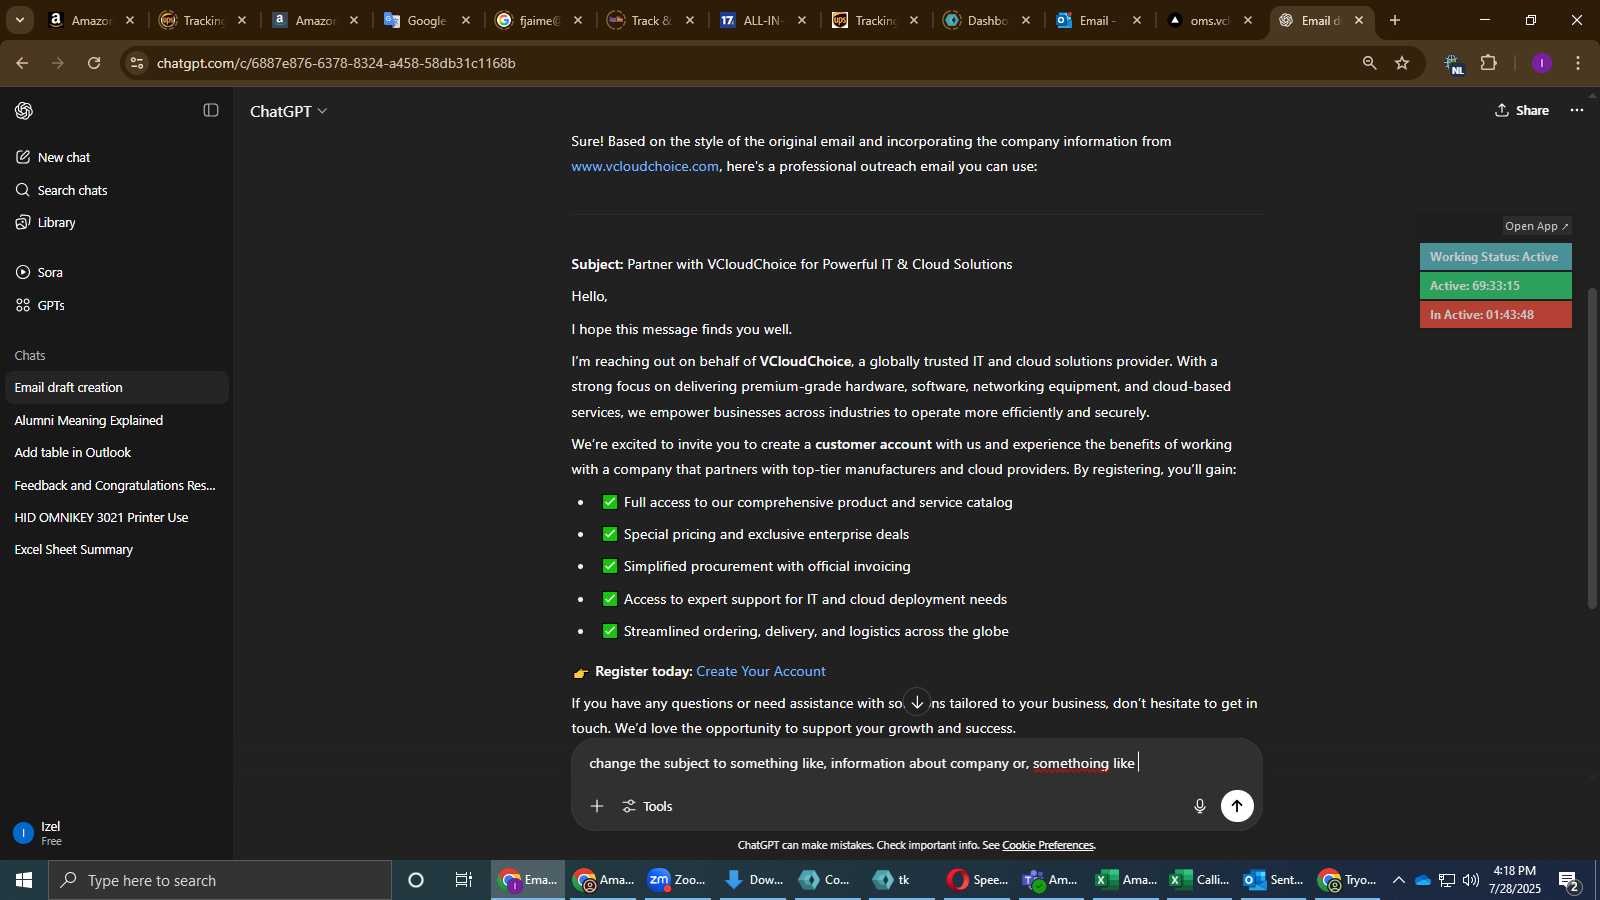This screenshot has height=900, width=1600.
Task: Open the HID OMNIKEY 3021 Printer Use chat
Action: click(x=116, y=517)
